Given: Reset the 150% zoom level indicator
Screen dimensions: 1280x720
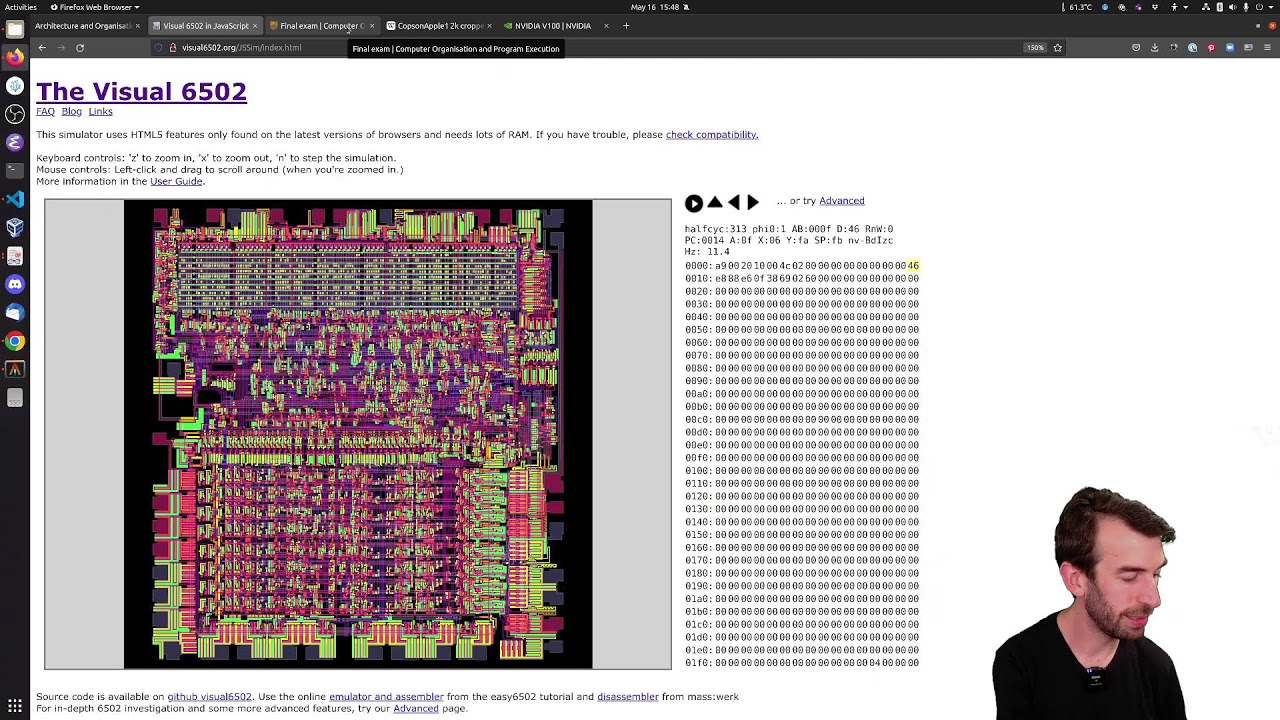Looking at the screenshot, I should (1035, 47).
